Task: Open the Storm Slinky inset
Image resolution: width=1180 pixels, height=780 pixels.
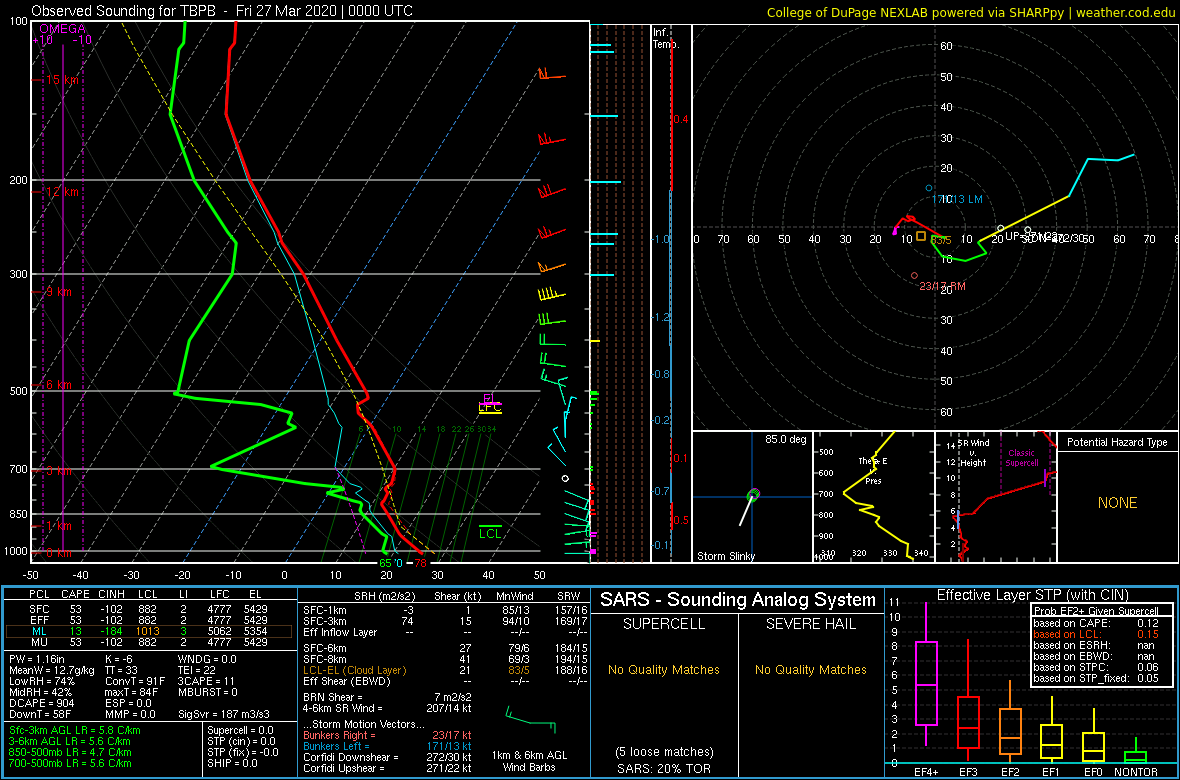Action: pyautogui.click(x=752, y=496)
